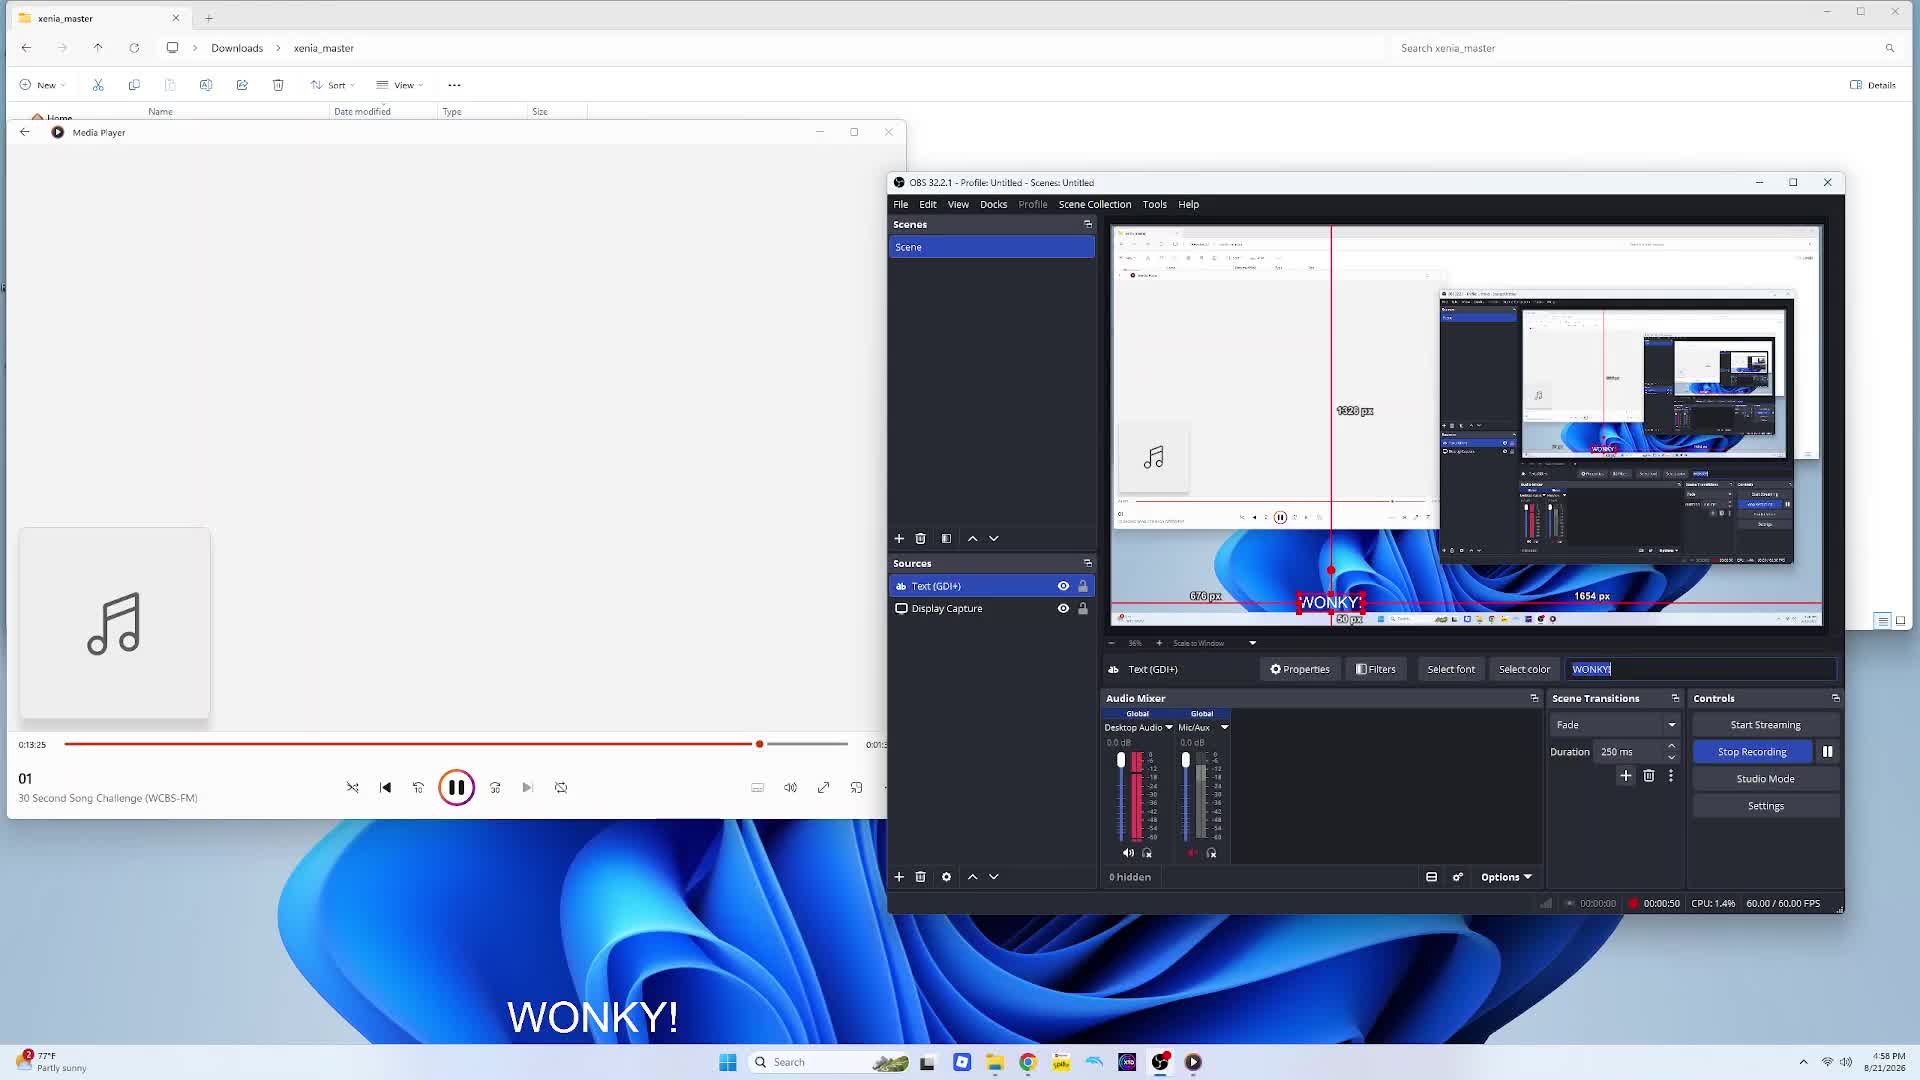Open the mixer Options dropdown
1920x1080 pixels.
1506,877
